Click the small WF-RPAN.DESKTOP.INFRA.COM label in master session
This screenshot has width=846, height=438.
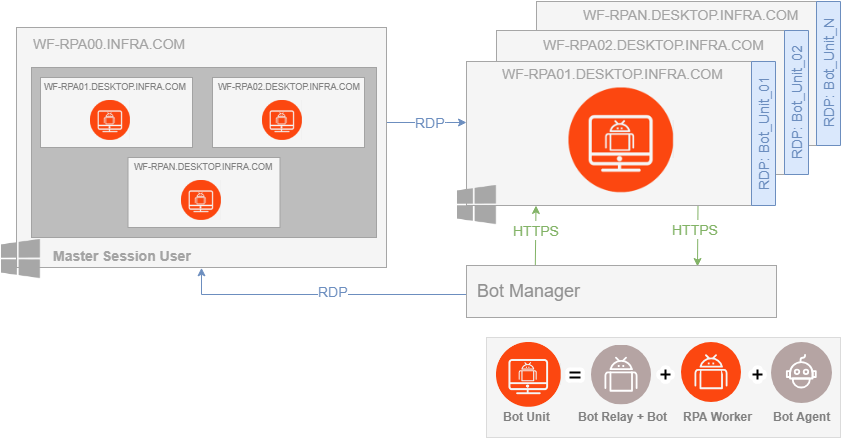pyautogui.click(x=203, y=167)
